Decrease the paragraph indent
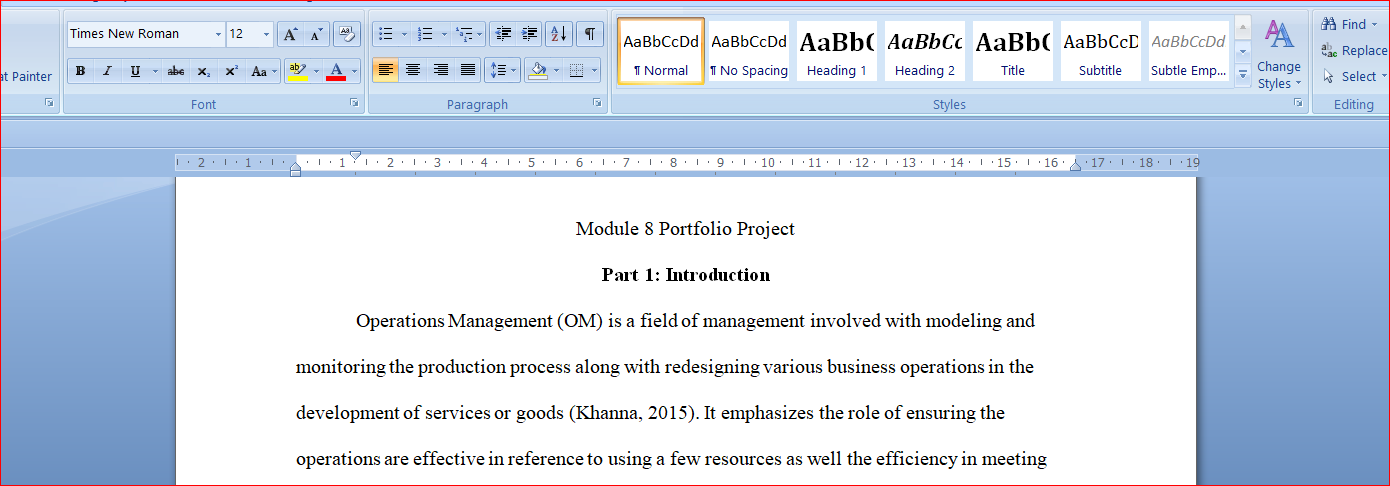The height and width of the screenshot is (486, 1390). [503, 34]
